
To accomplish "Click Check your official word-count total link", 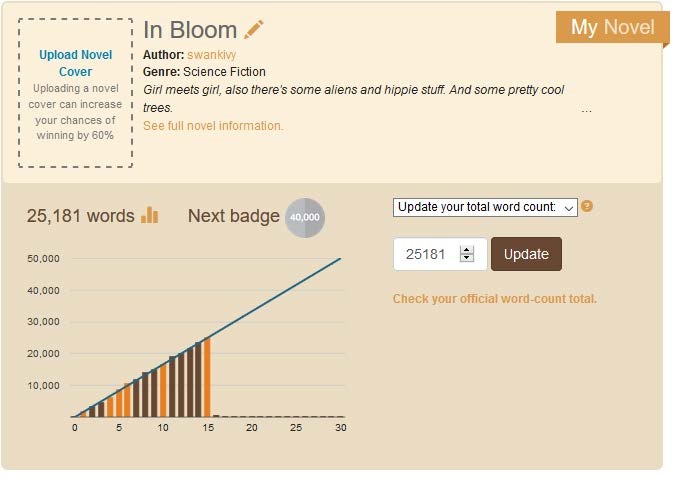I will pos(495,299).
